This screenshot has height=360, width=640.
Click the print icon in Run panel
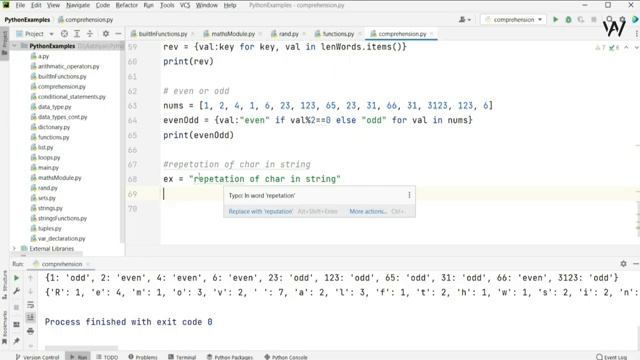point(30,331)
